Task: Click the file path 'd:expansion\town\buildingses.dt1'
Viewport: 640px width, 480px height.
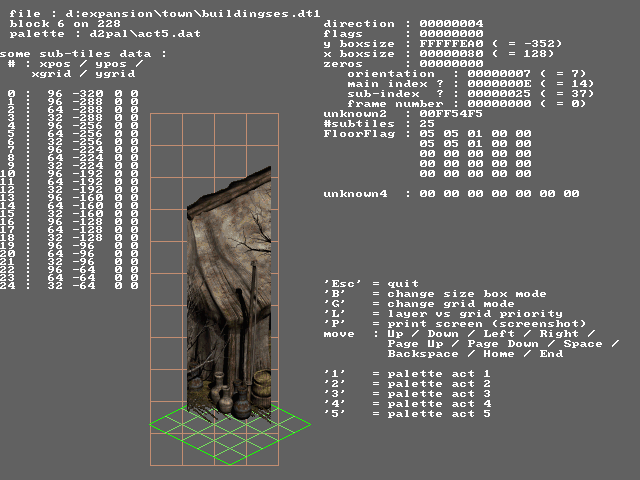Action: pos(193,14)
